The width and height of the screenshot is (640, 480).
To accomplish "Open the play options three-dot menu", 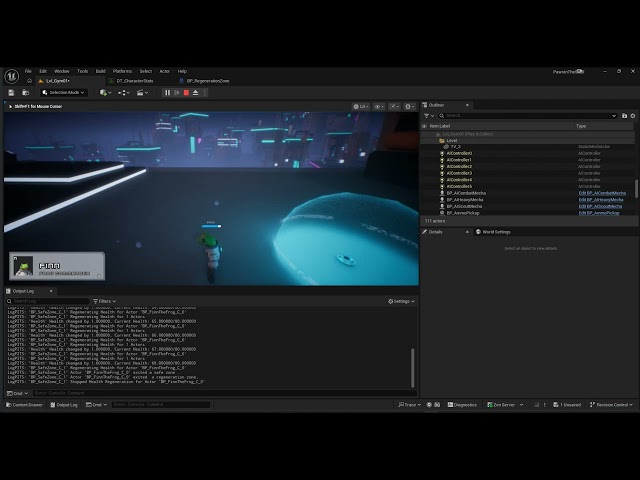I will pyautogui.click(x=205, y=93).
